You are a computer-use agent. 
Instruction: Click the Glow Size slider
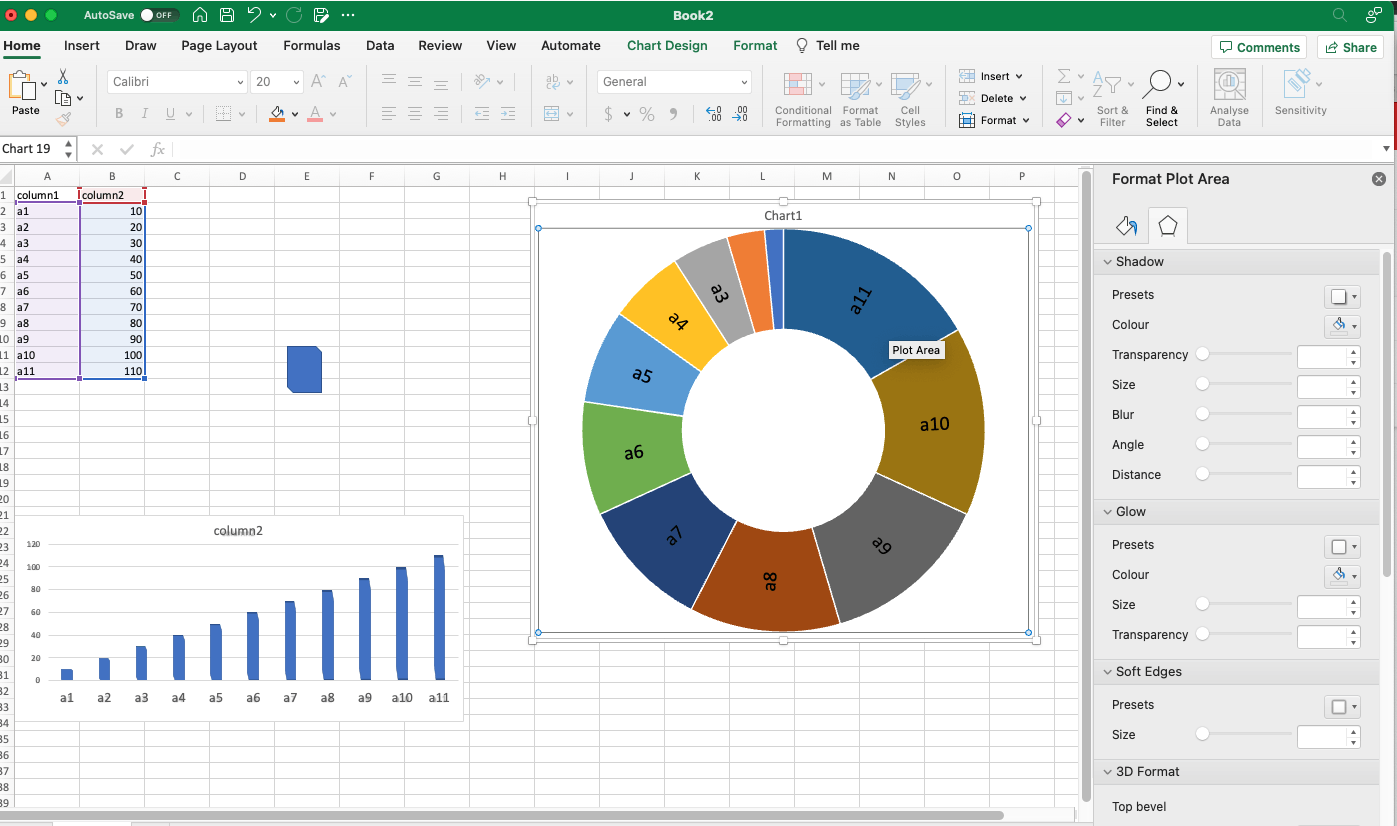[1247, 604]
